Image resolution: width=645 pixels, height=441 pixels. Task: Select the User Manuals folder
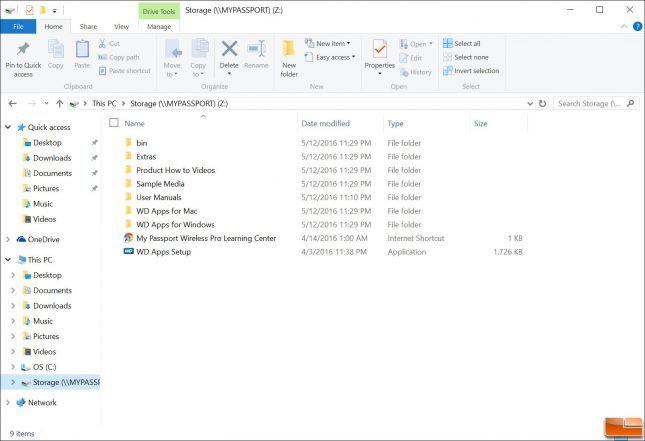click(x=159, y=197)
